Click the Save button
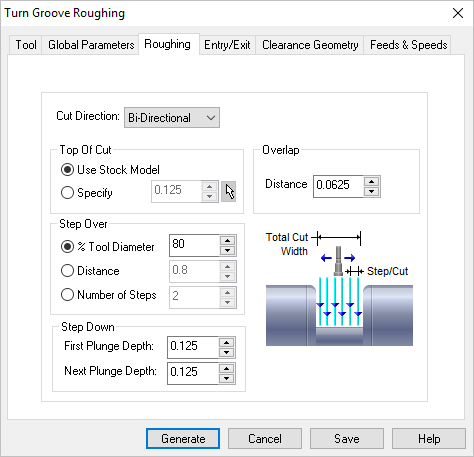Viewport: 474px width, 457px height. click(x=347, y=439)
